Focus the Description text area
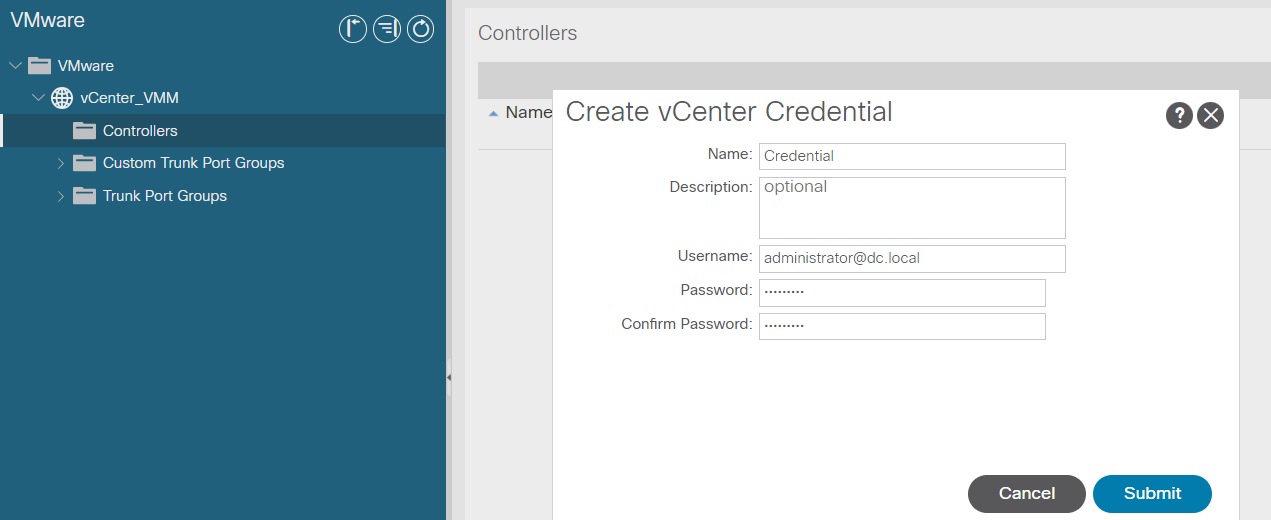 (x=912, y=208)
